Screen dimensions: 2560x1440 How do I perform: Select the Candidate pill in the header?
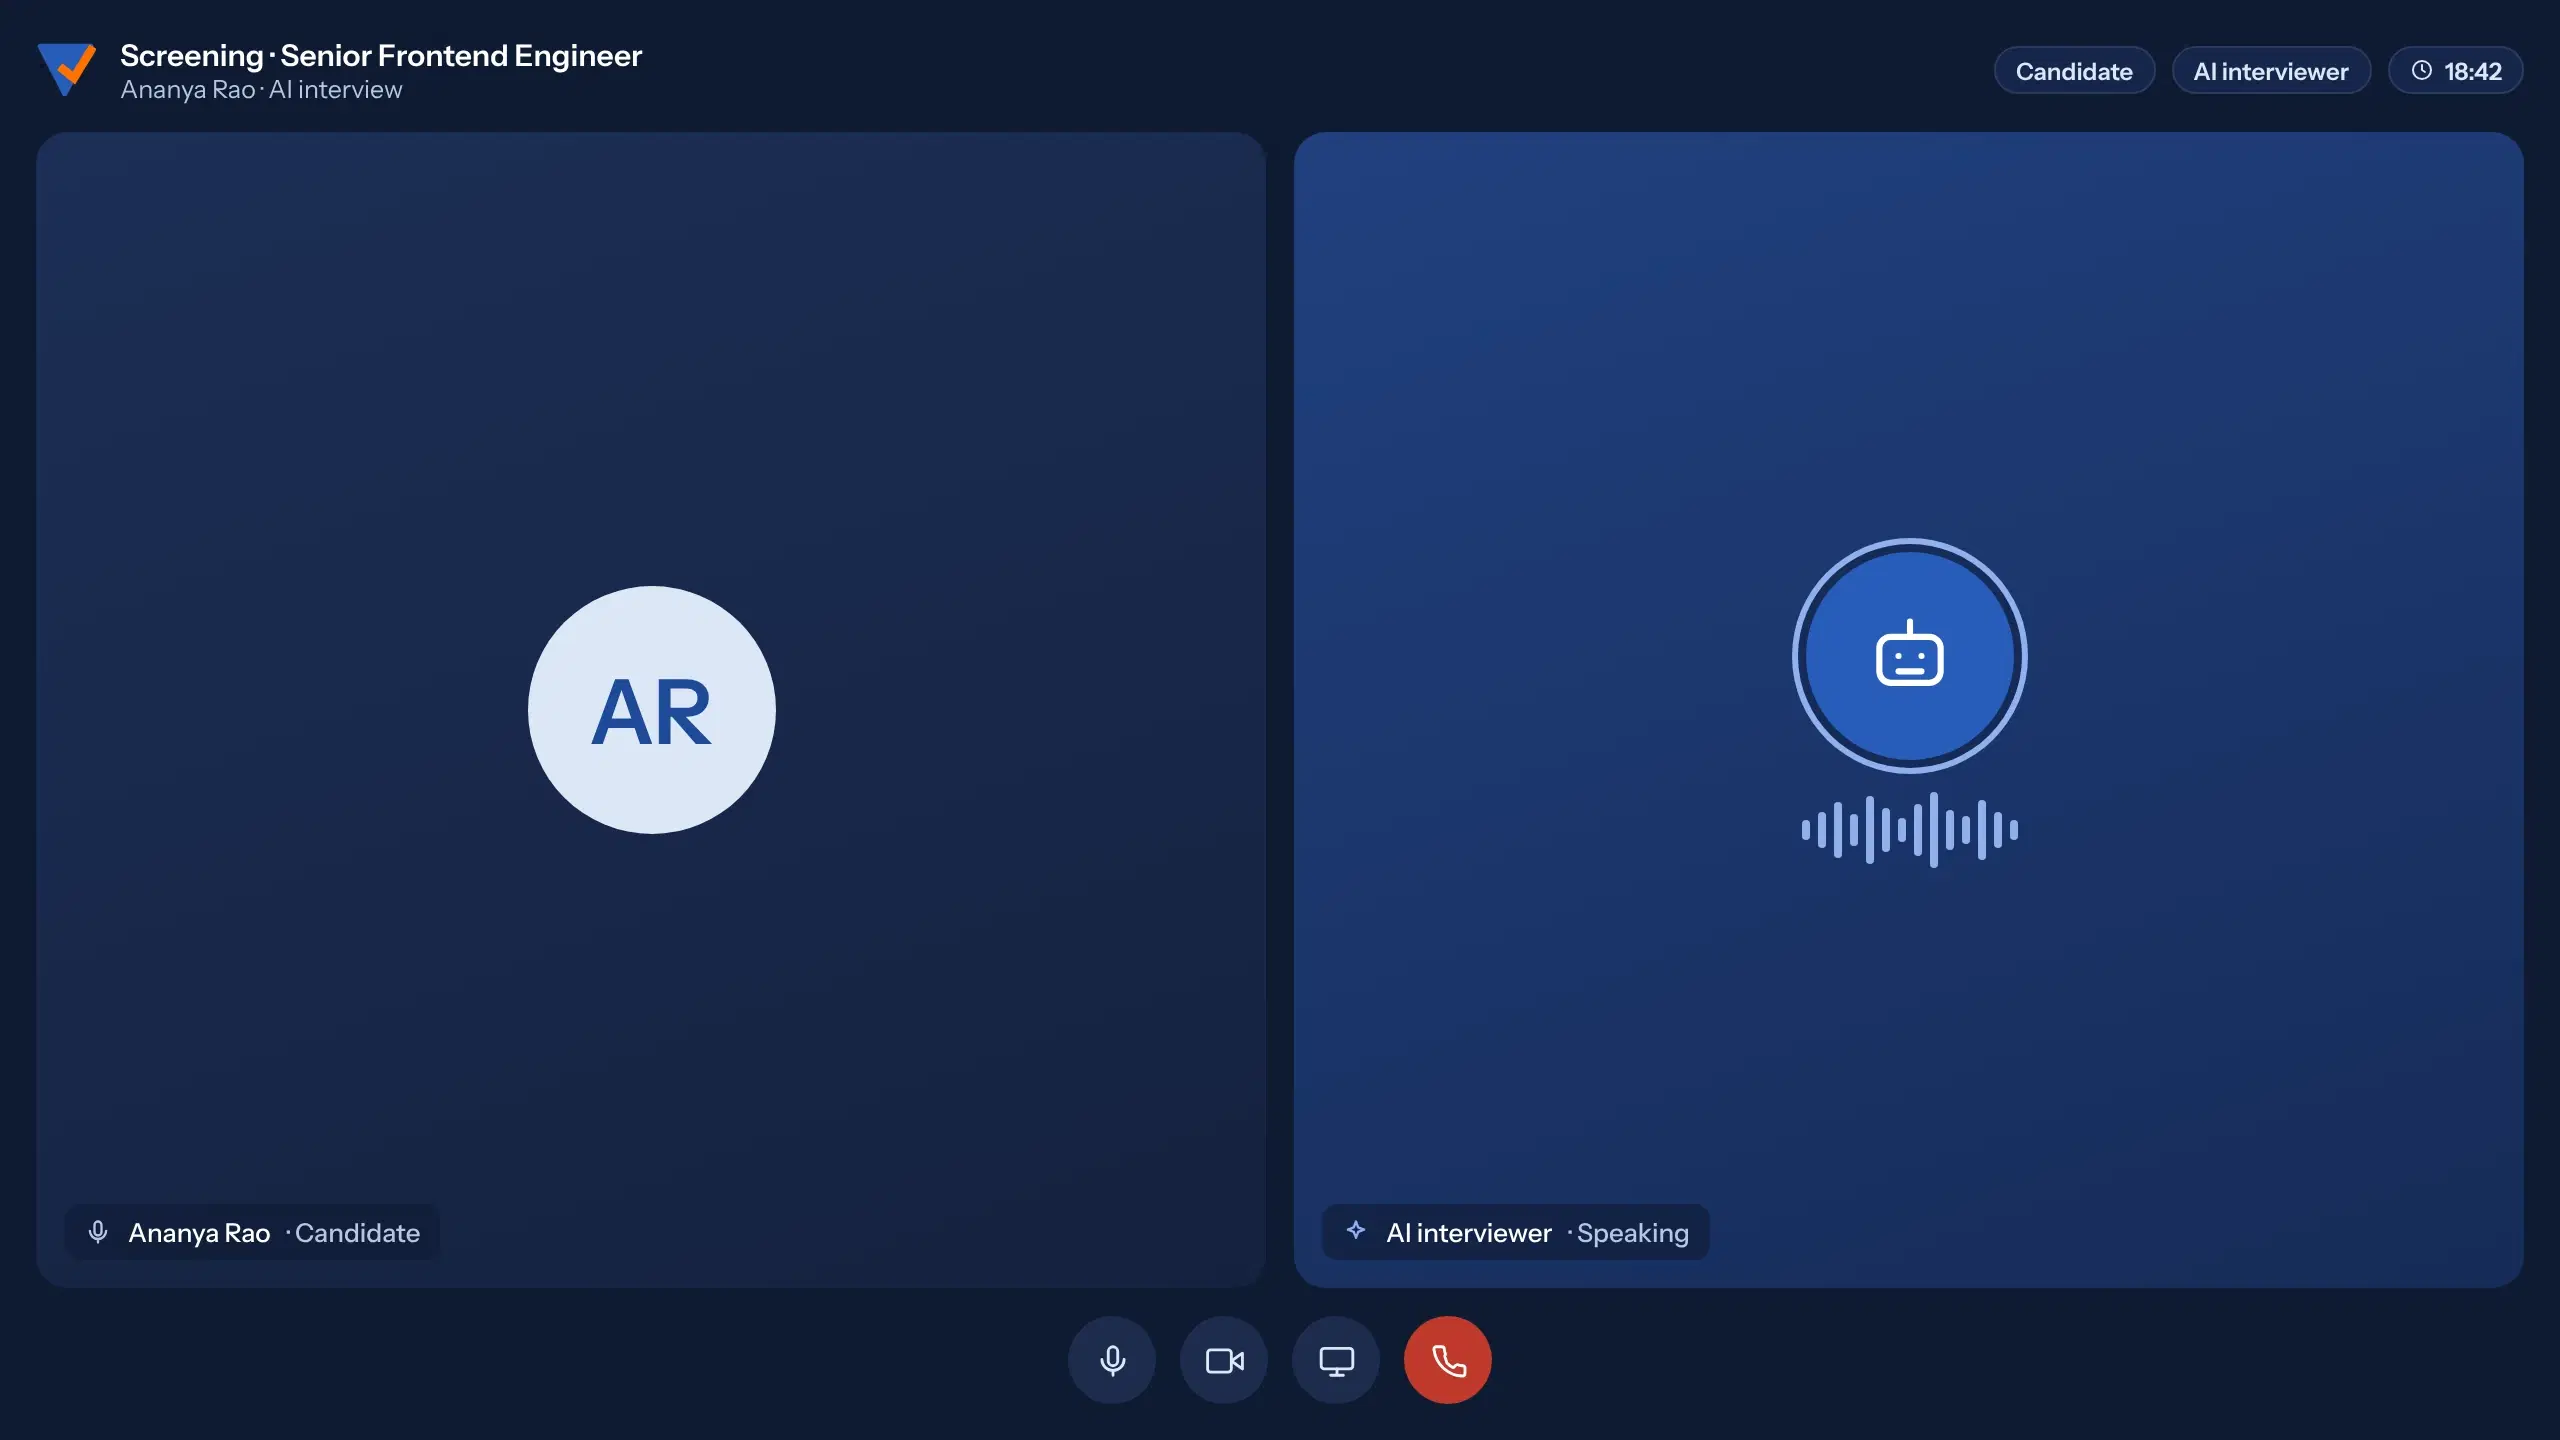[2074, 71]
